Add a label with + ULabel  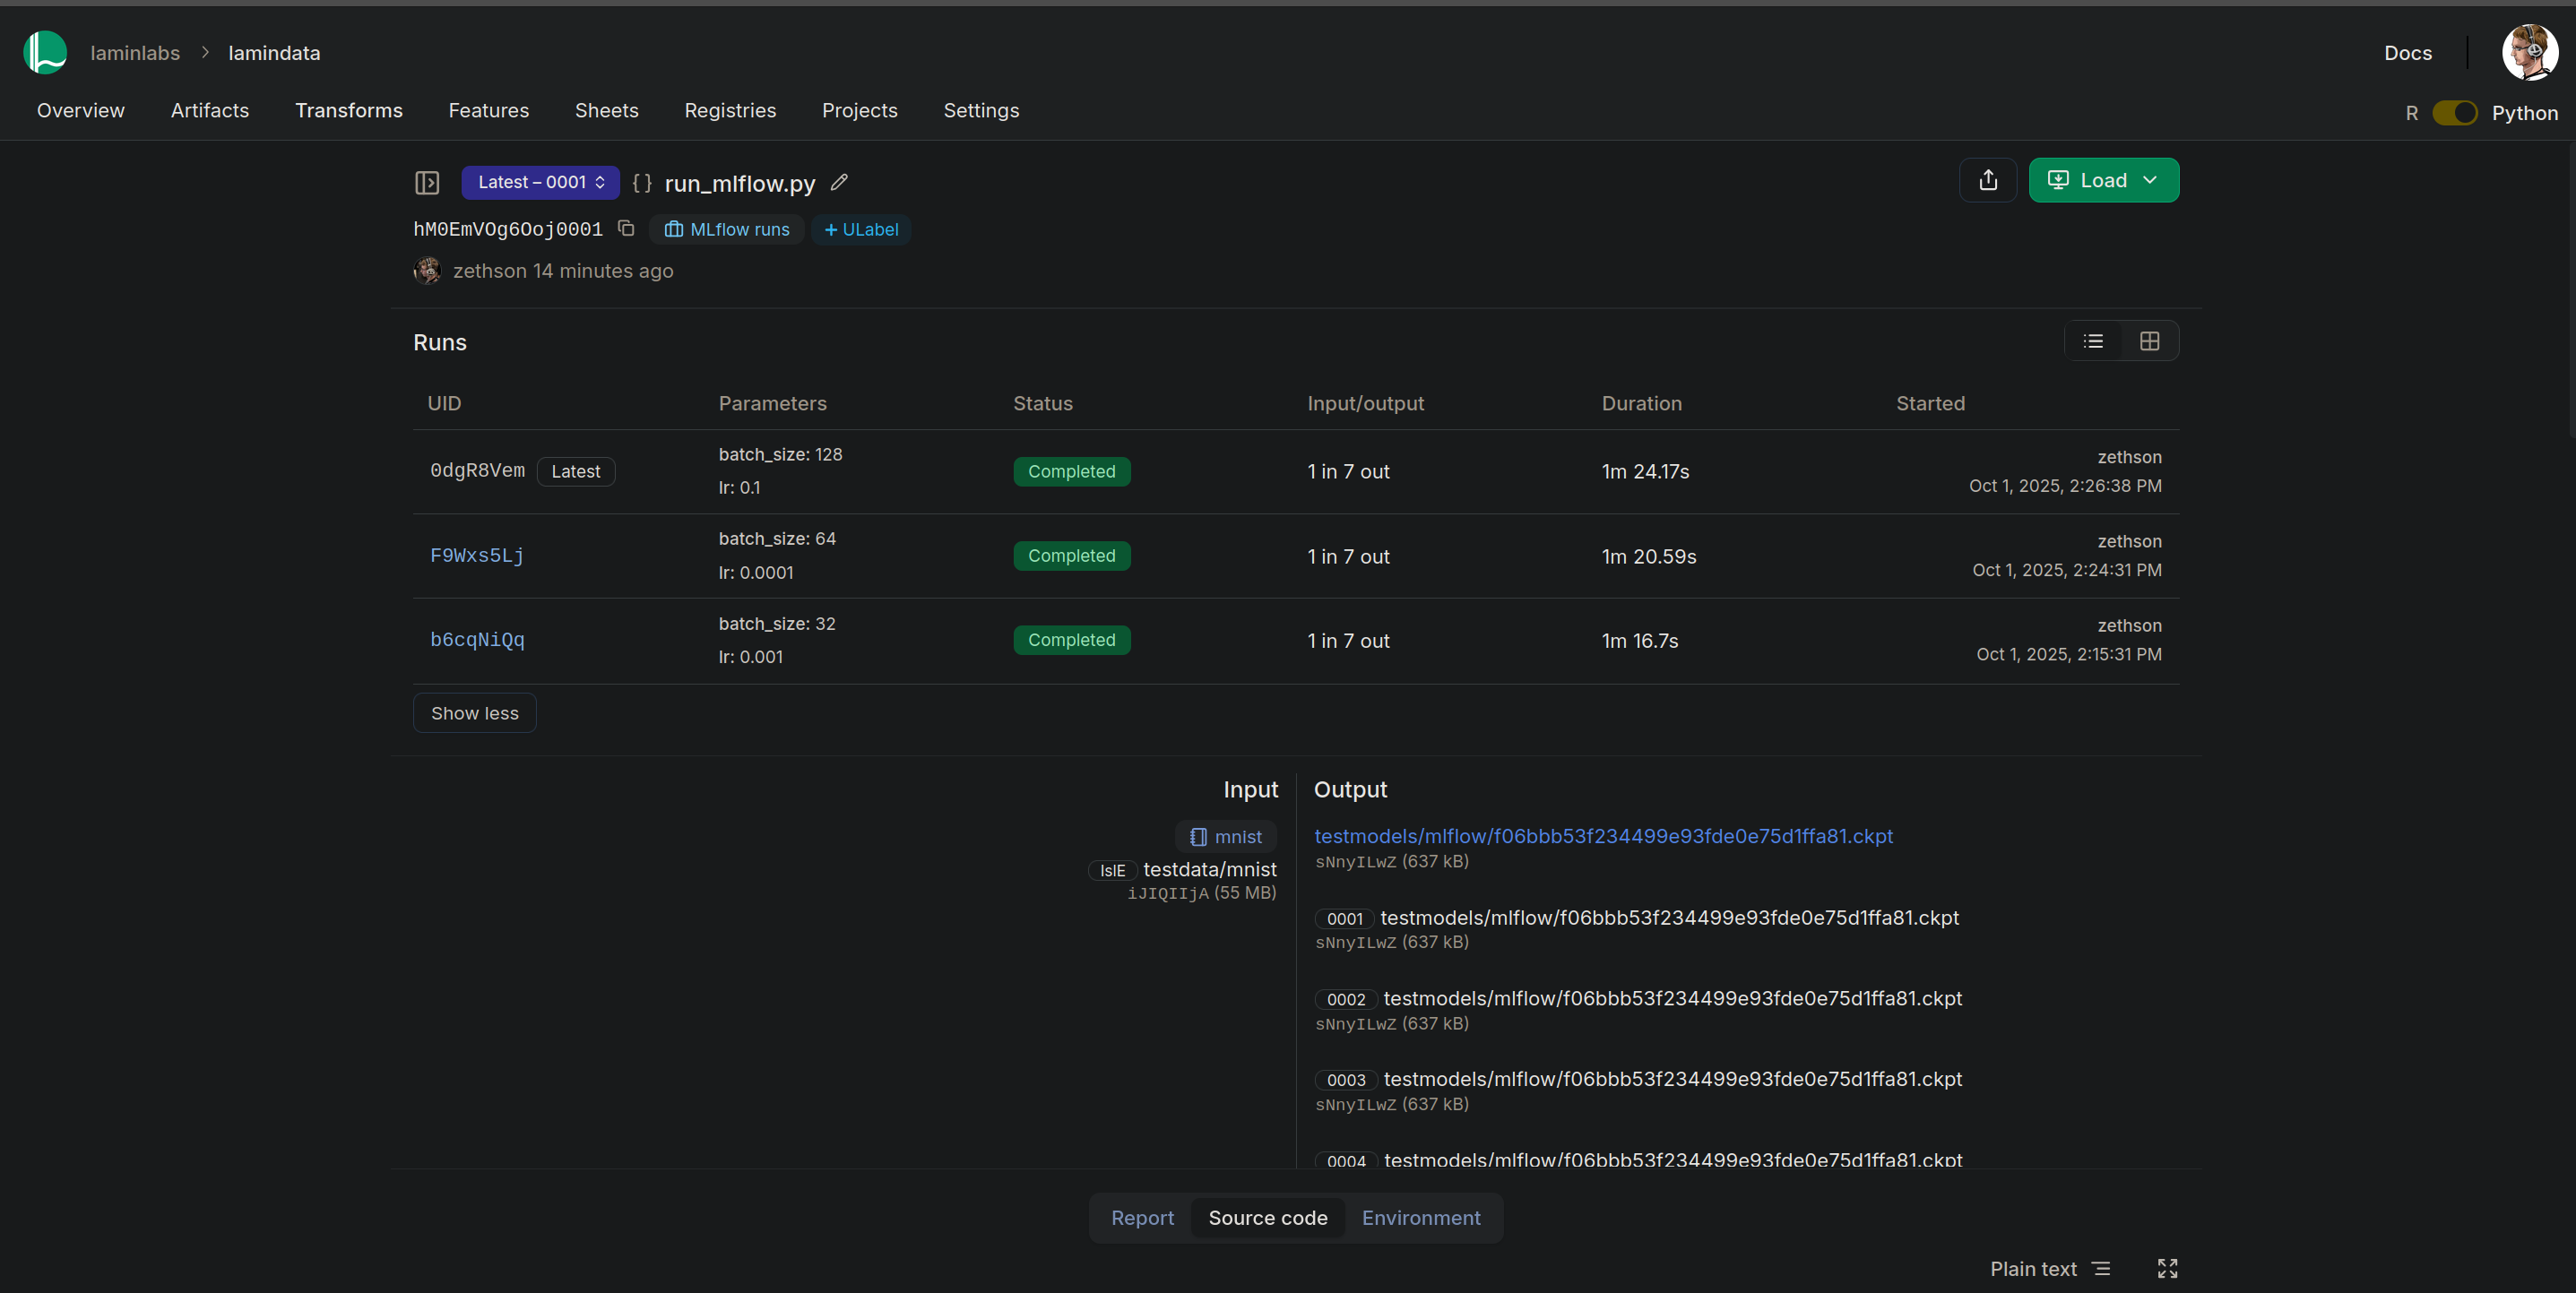coord(861,229)
